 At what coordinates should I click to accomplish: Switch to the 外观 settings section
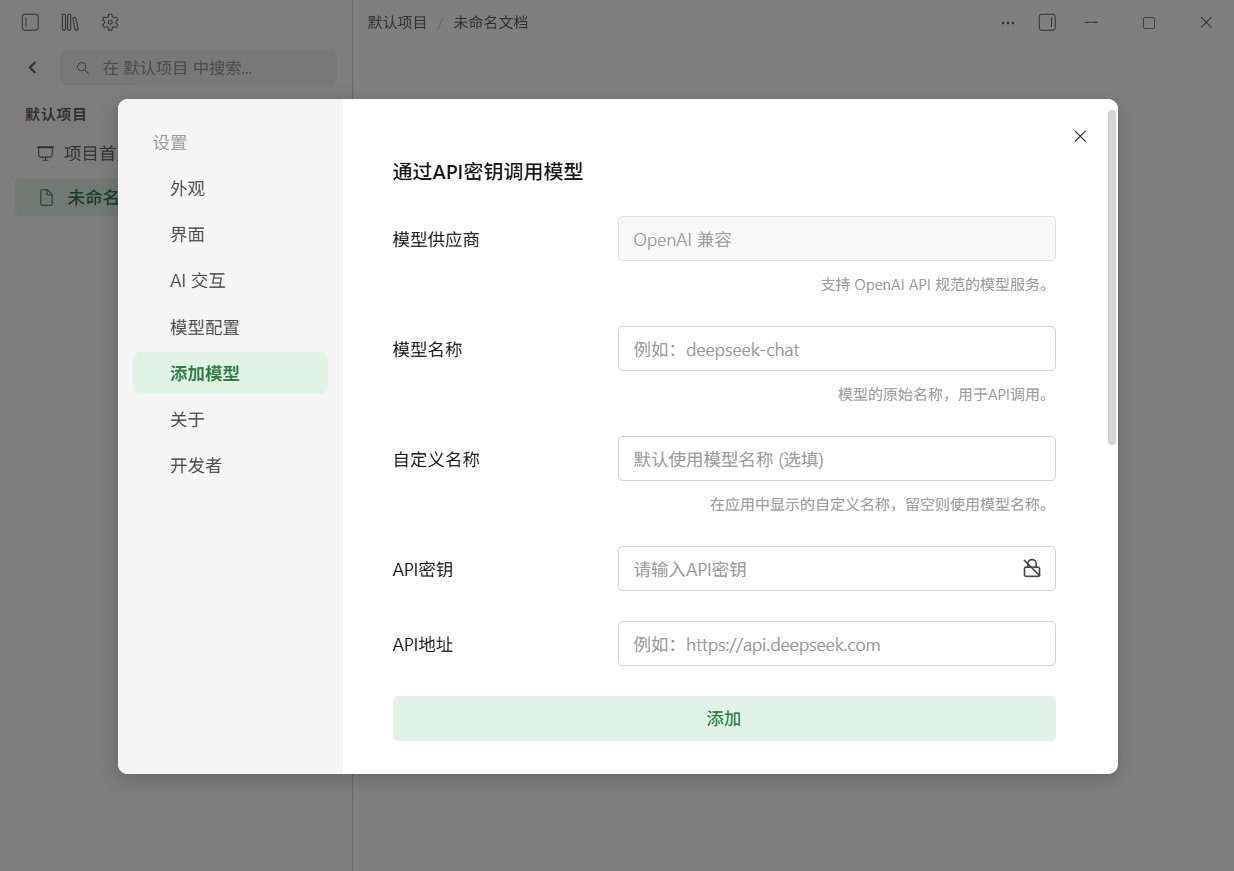188,188
